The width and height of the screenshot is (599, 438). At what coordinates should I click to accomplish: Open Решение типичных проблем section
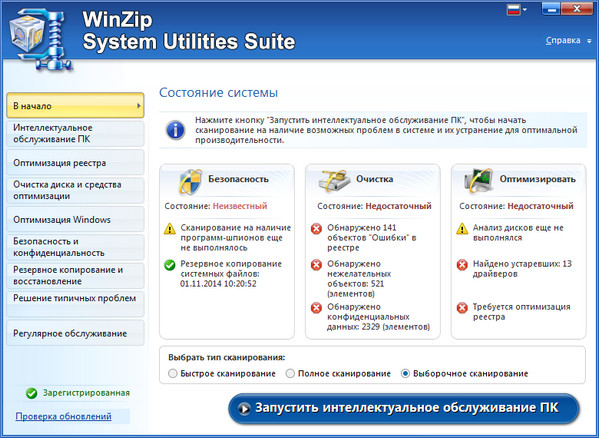click(x=75, y=304)
